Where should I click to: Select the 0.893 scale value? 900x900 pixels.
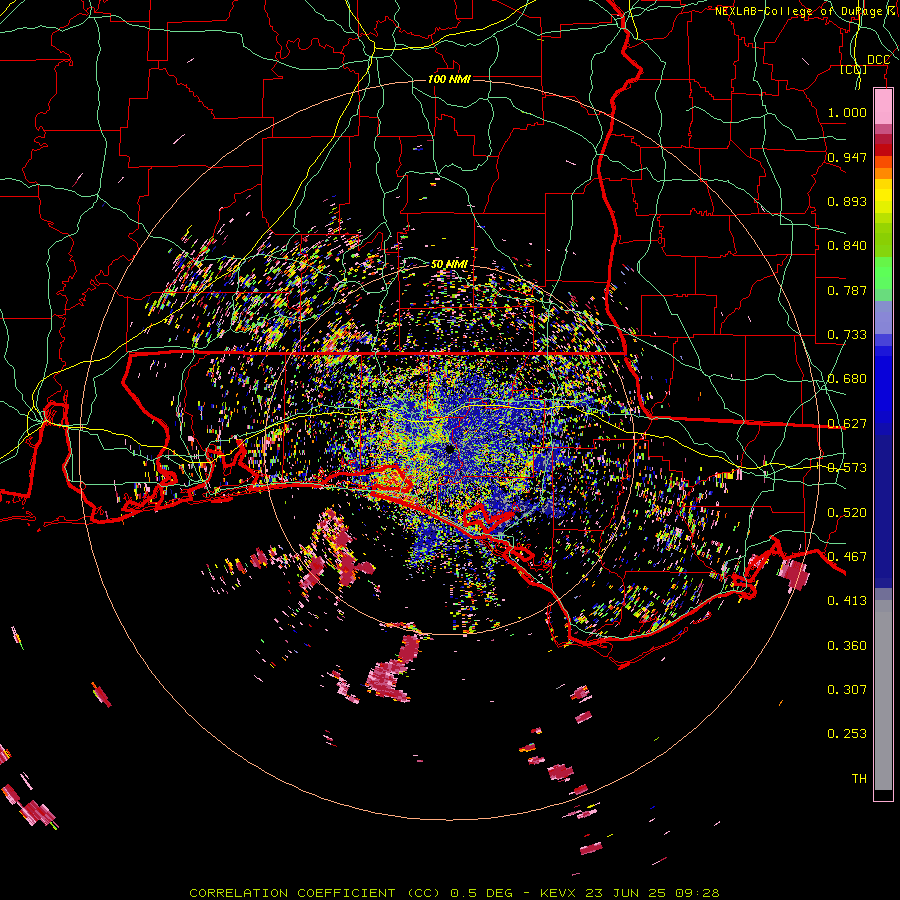tap(847, 201)
